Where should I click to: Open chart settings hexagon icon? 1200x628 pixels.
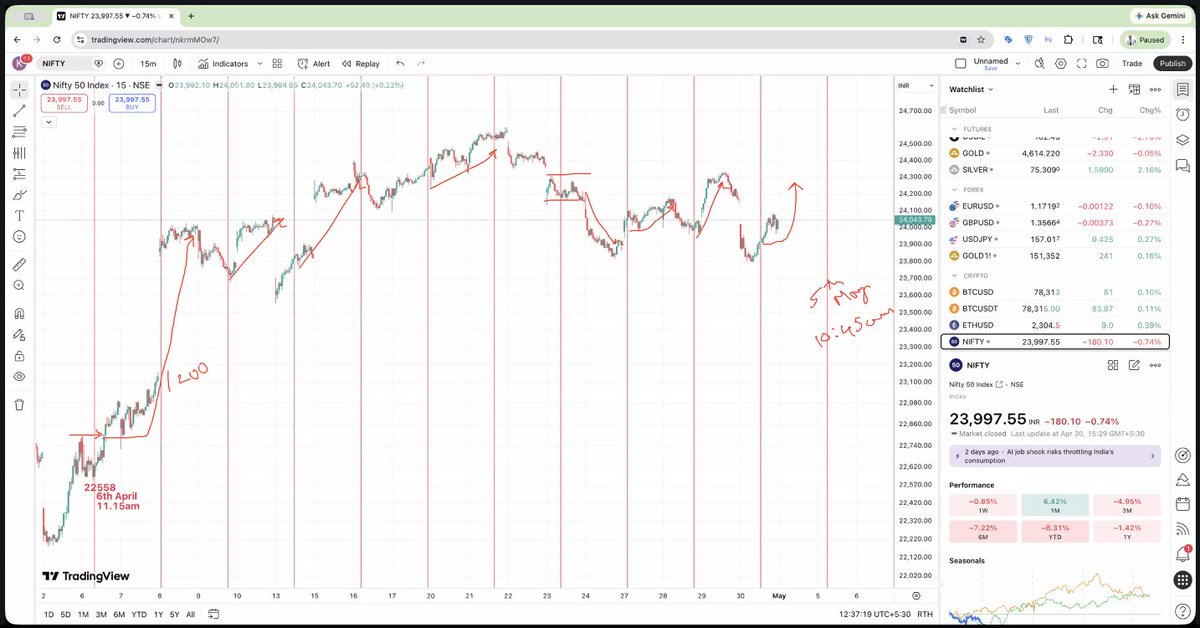pyautogui.click(x=1060, y=63)
